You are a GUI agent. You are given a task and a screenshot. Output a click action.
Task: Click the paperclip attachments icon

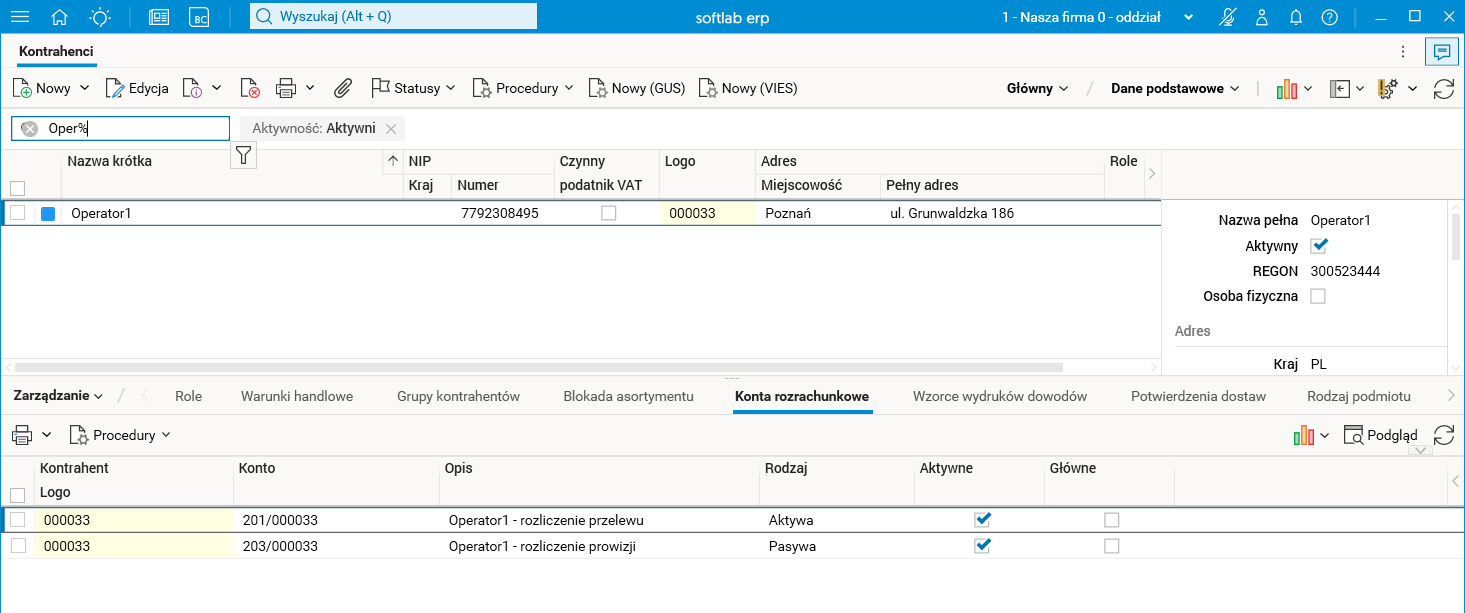pyautogui.click(x=343, y=88)
